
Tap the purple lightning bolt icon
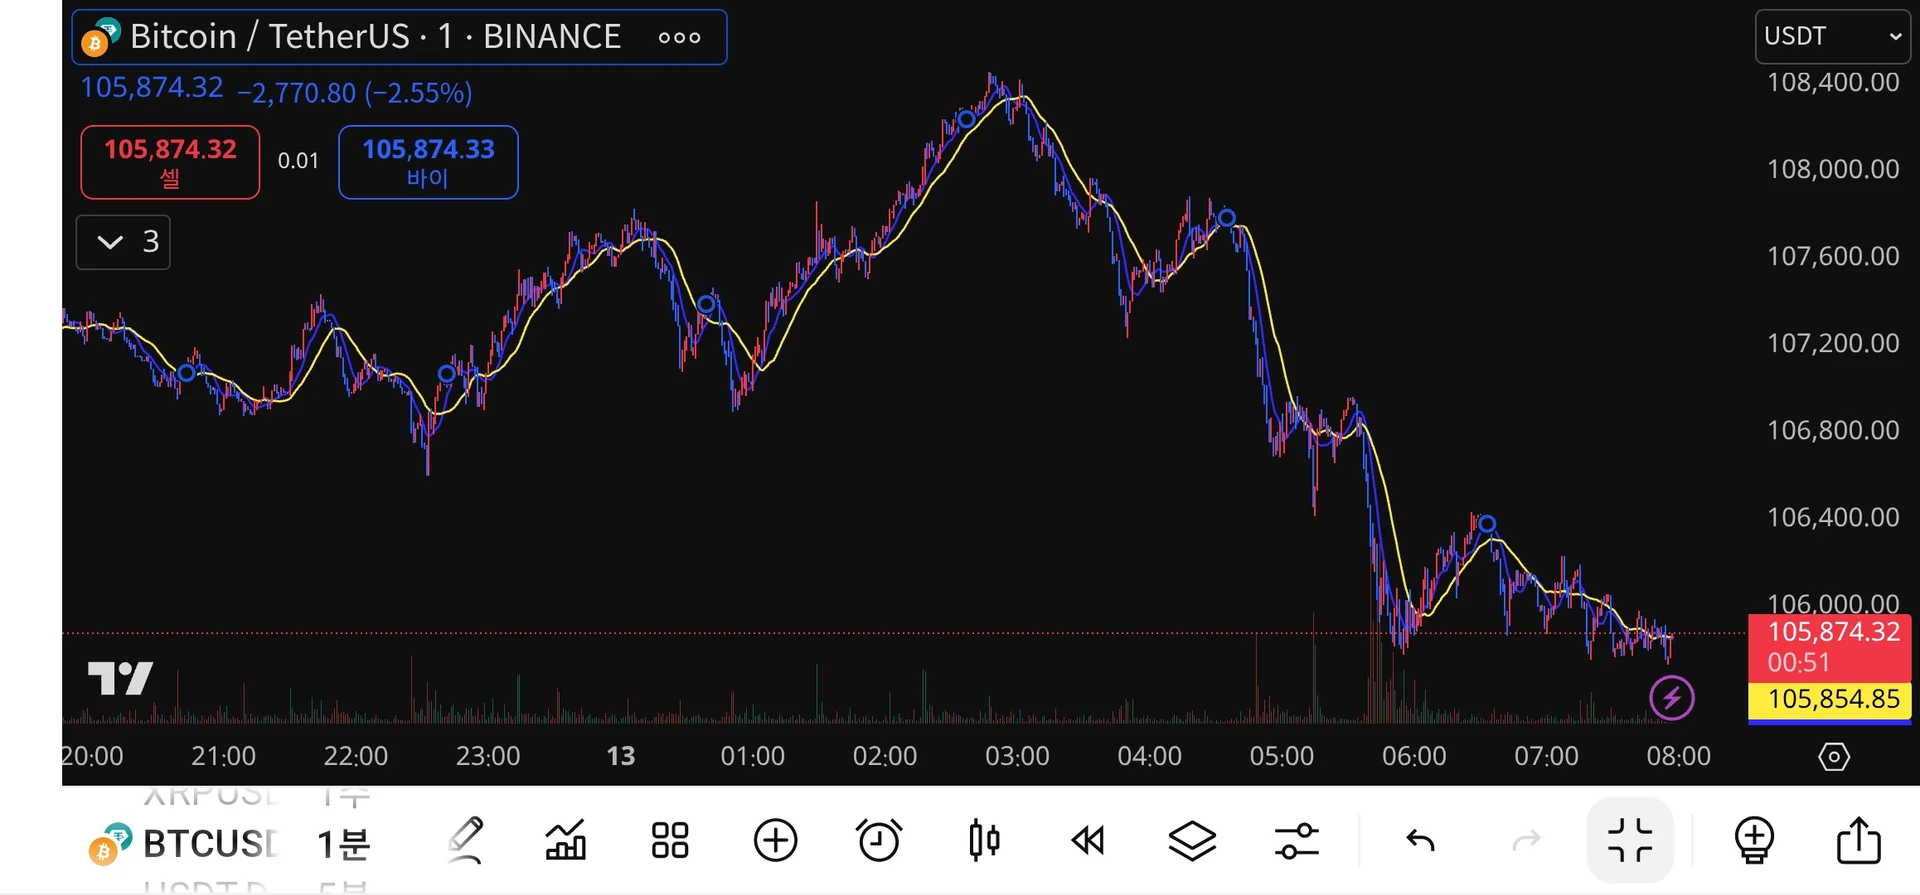(x=1672, y=698)
